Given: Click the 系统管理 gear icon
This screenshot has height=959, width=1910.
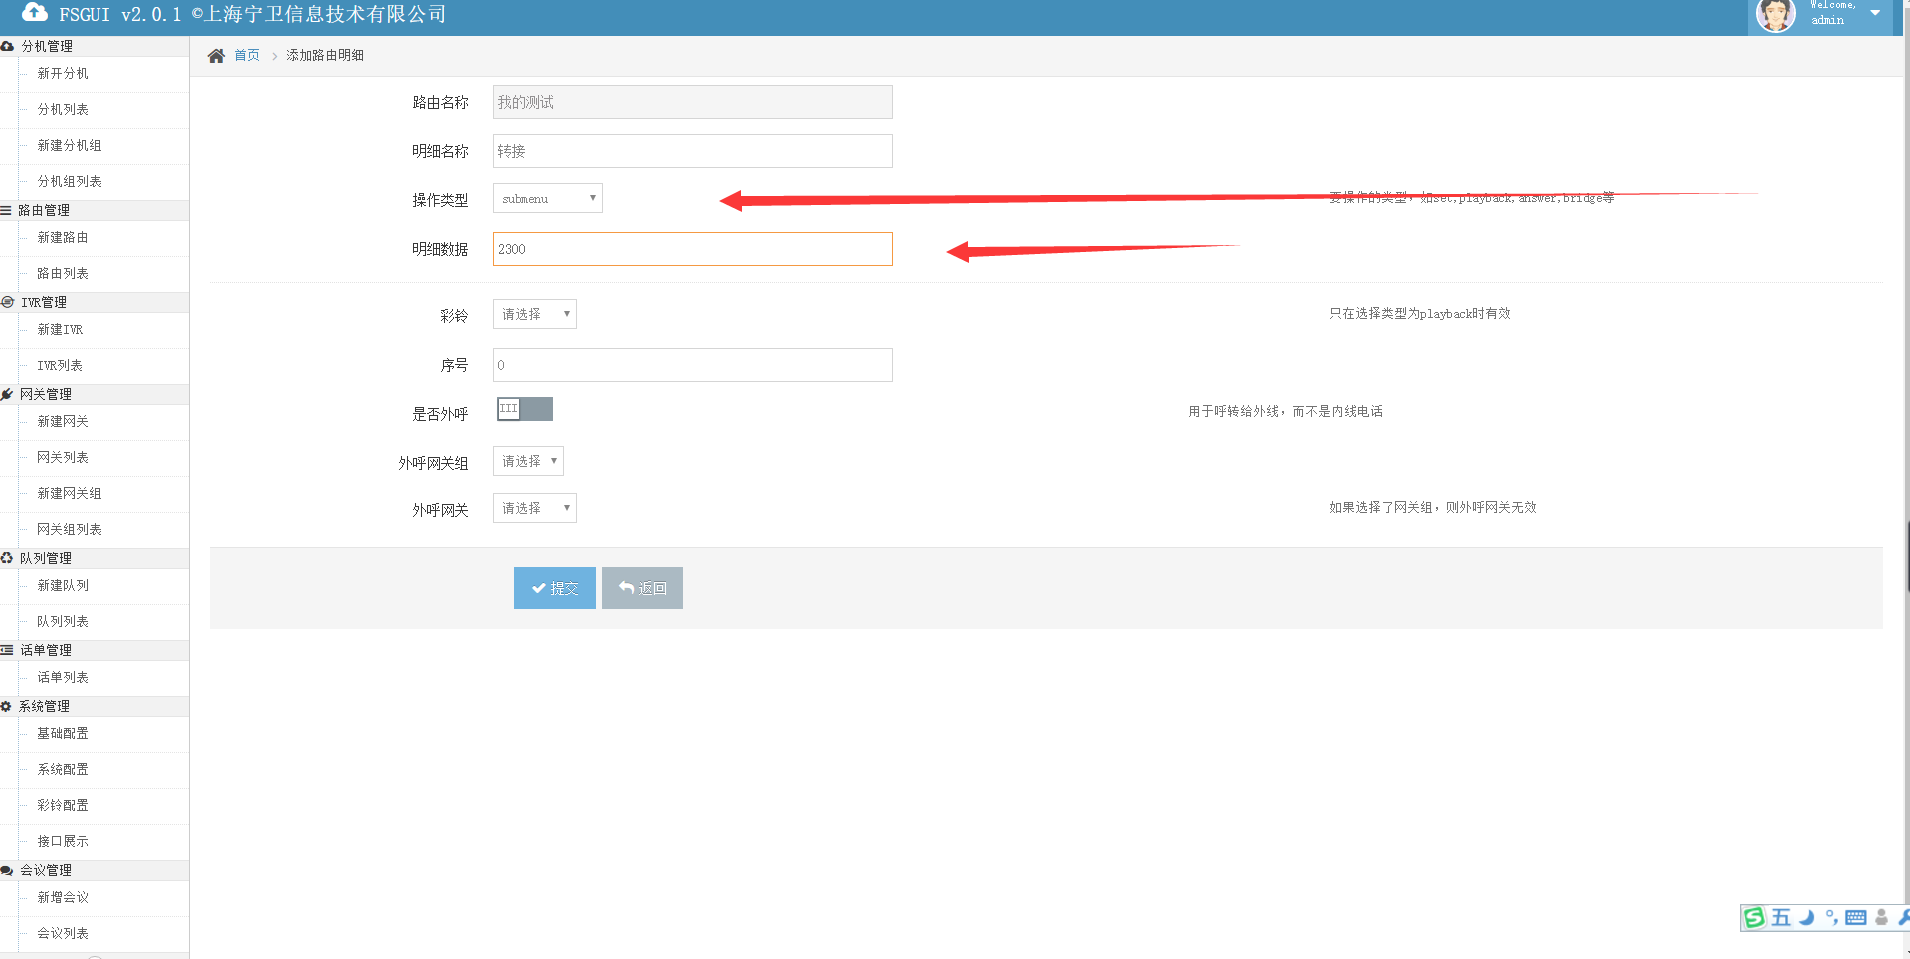Looking at the screenshot, I should pyautogui.click(x=7, y=706).
